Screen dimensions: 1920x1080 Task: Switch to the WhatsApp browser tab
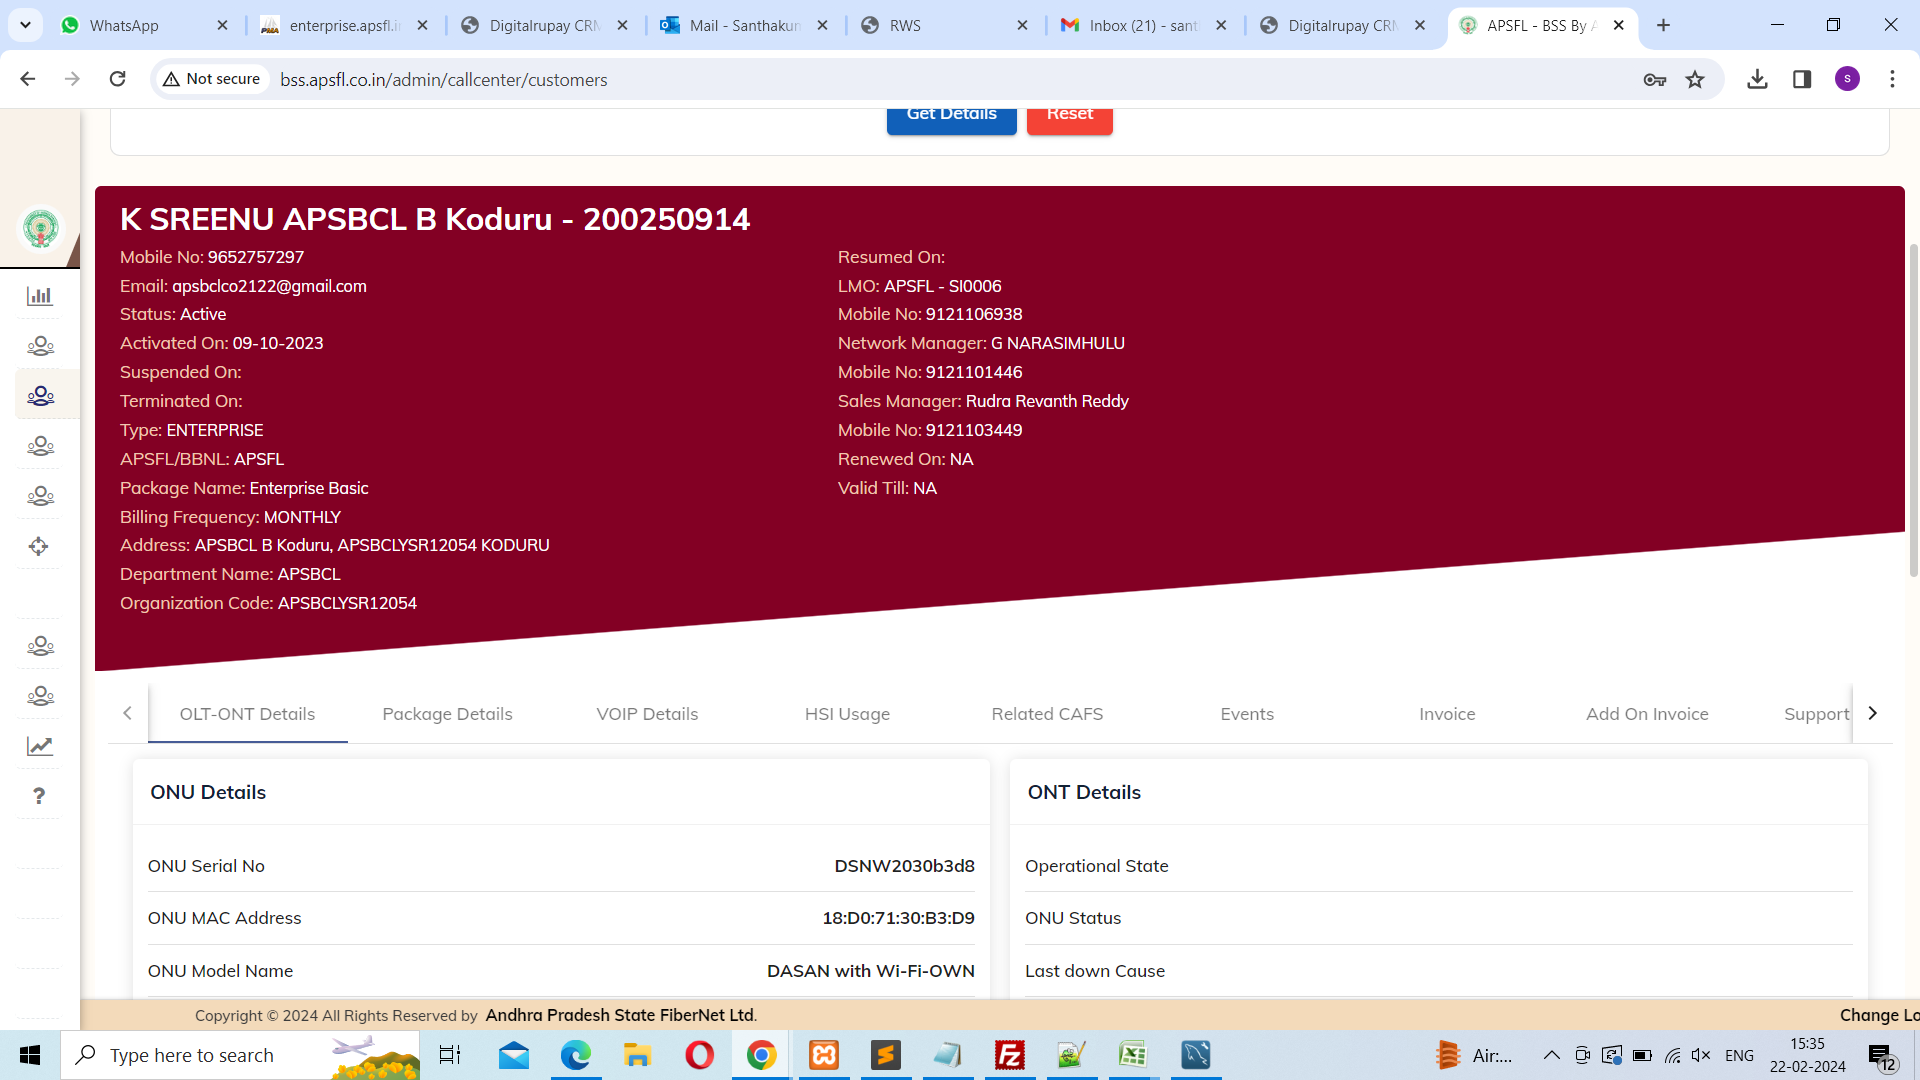[143, 25]
